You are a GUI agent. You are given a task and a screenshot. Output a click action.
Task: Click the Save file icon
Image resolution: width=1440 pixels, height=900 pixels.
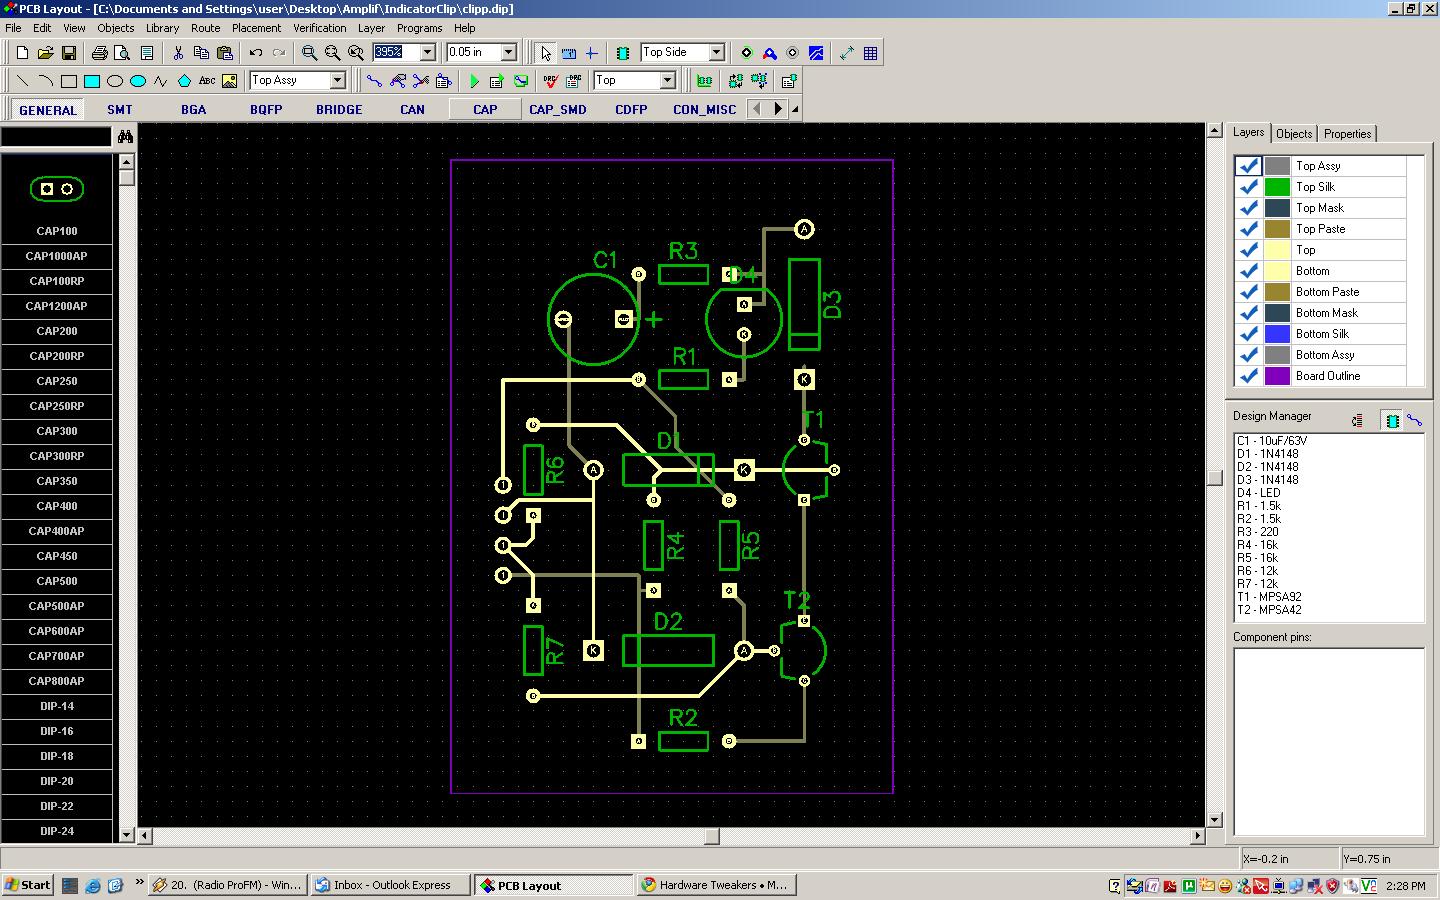pyautogui.click(x=69, y=53)
